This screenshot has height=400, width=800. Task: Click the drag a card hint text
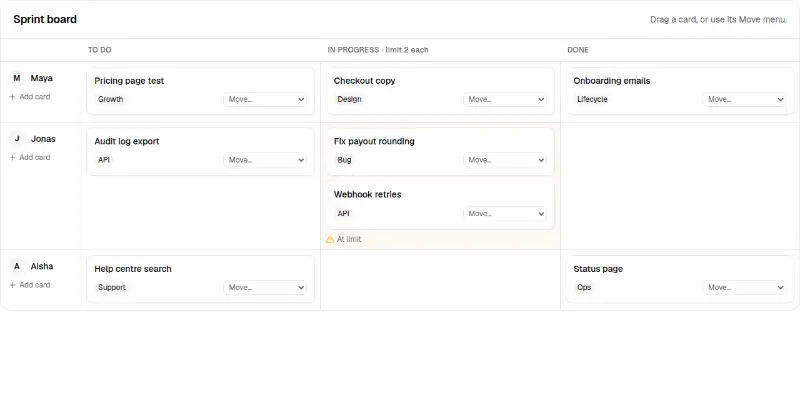point(718,20)
